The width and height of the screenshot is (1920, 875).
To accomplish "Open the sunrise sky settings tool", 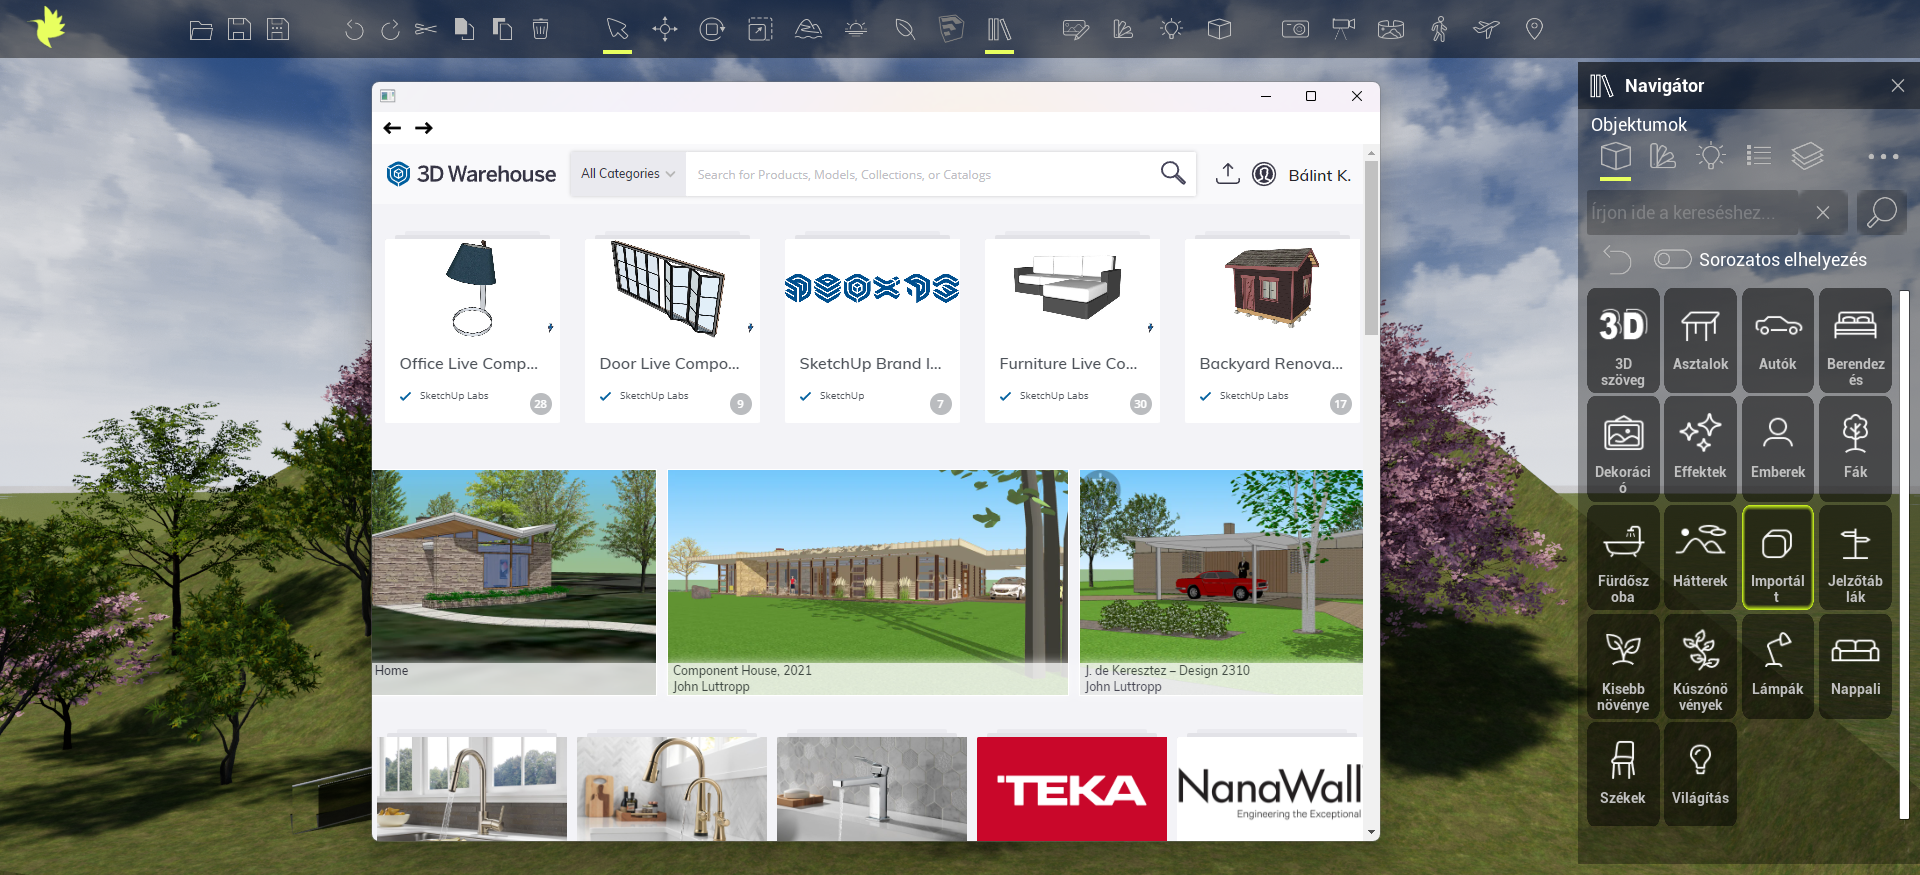I will pyautogui.click(x=856, y=30).
